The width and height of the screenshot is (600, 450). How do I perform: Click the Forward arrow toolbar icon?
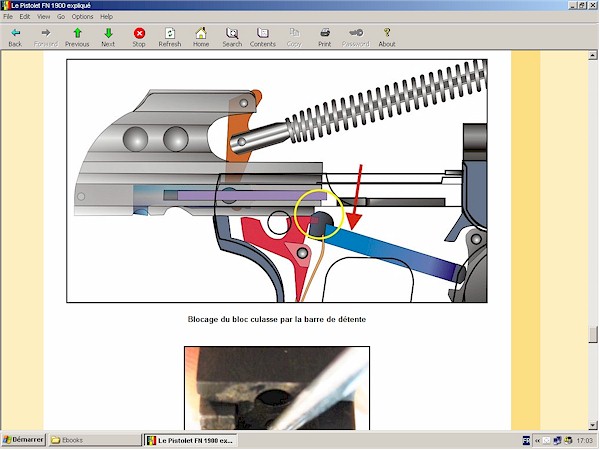point(46,37)
